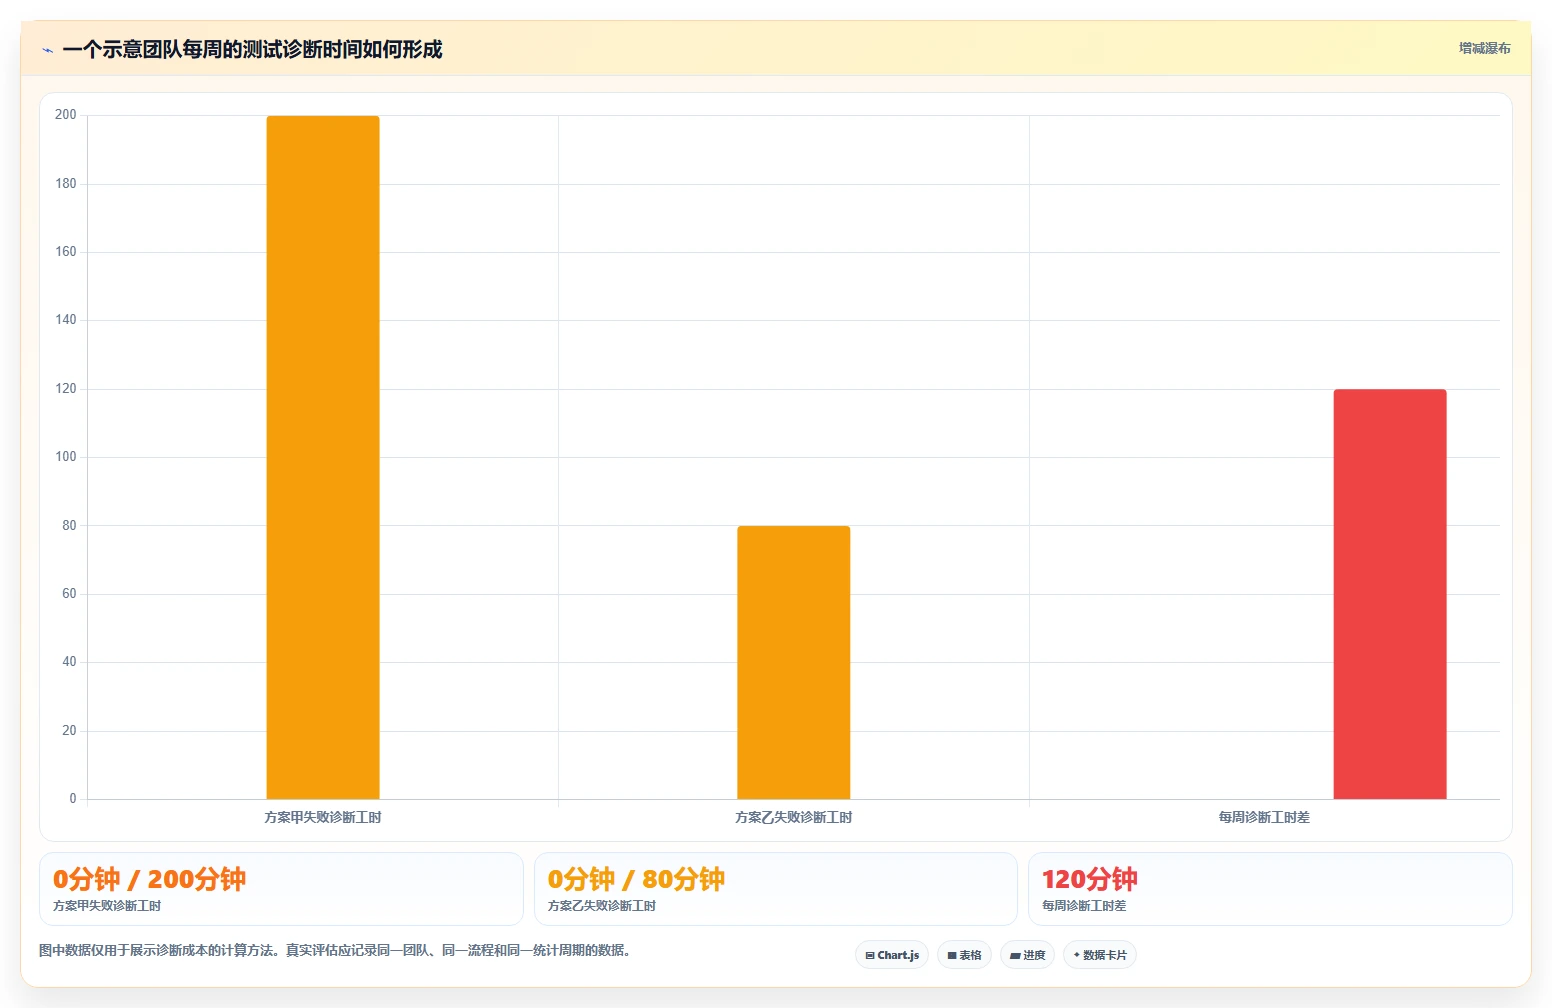Click the x-axis label 方案甲失败诊断工时
Screen dimensions: 1552x1008
323,817
